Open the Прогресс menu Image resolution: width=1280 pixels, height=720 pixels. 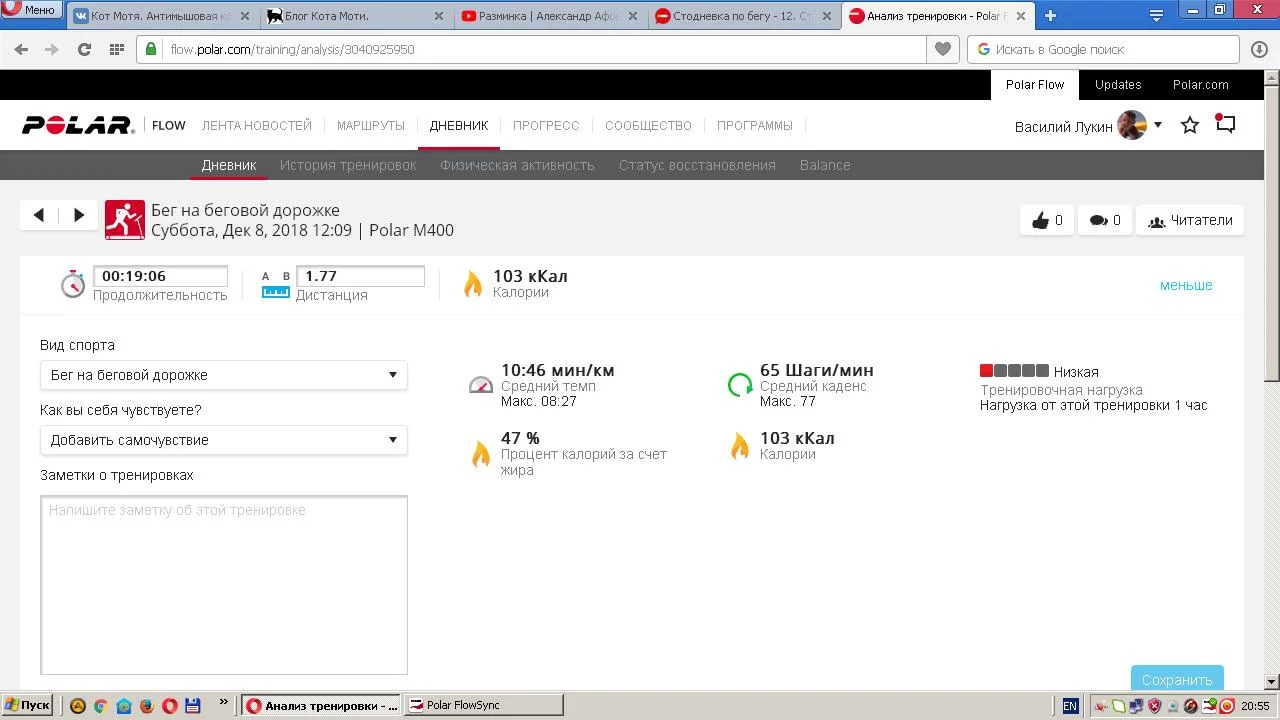pyautogui.click(x=546, y=125)
